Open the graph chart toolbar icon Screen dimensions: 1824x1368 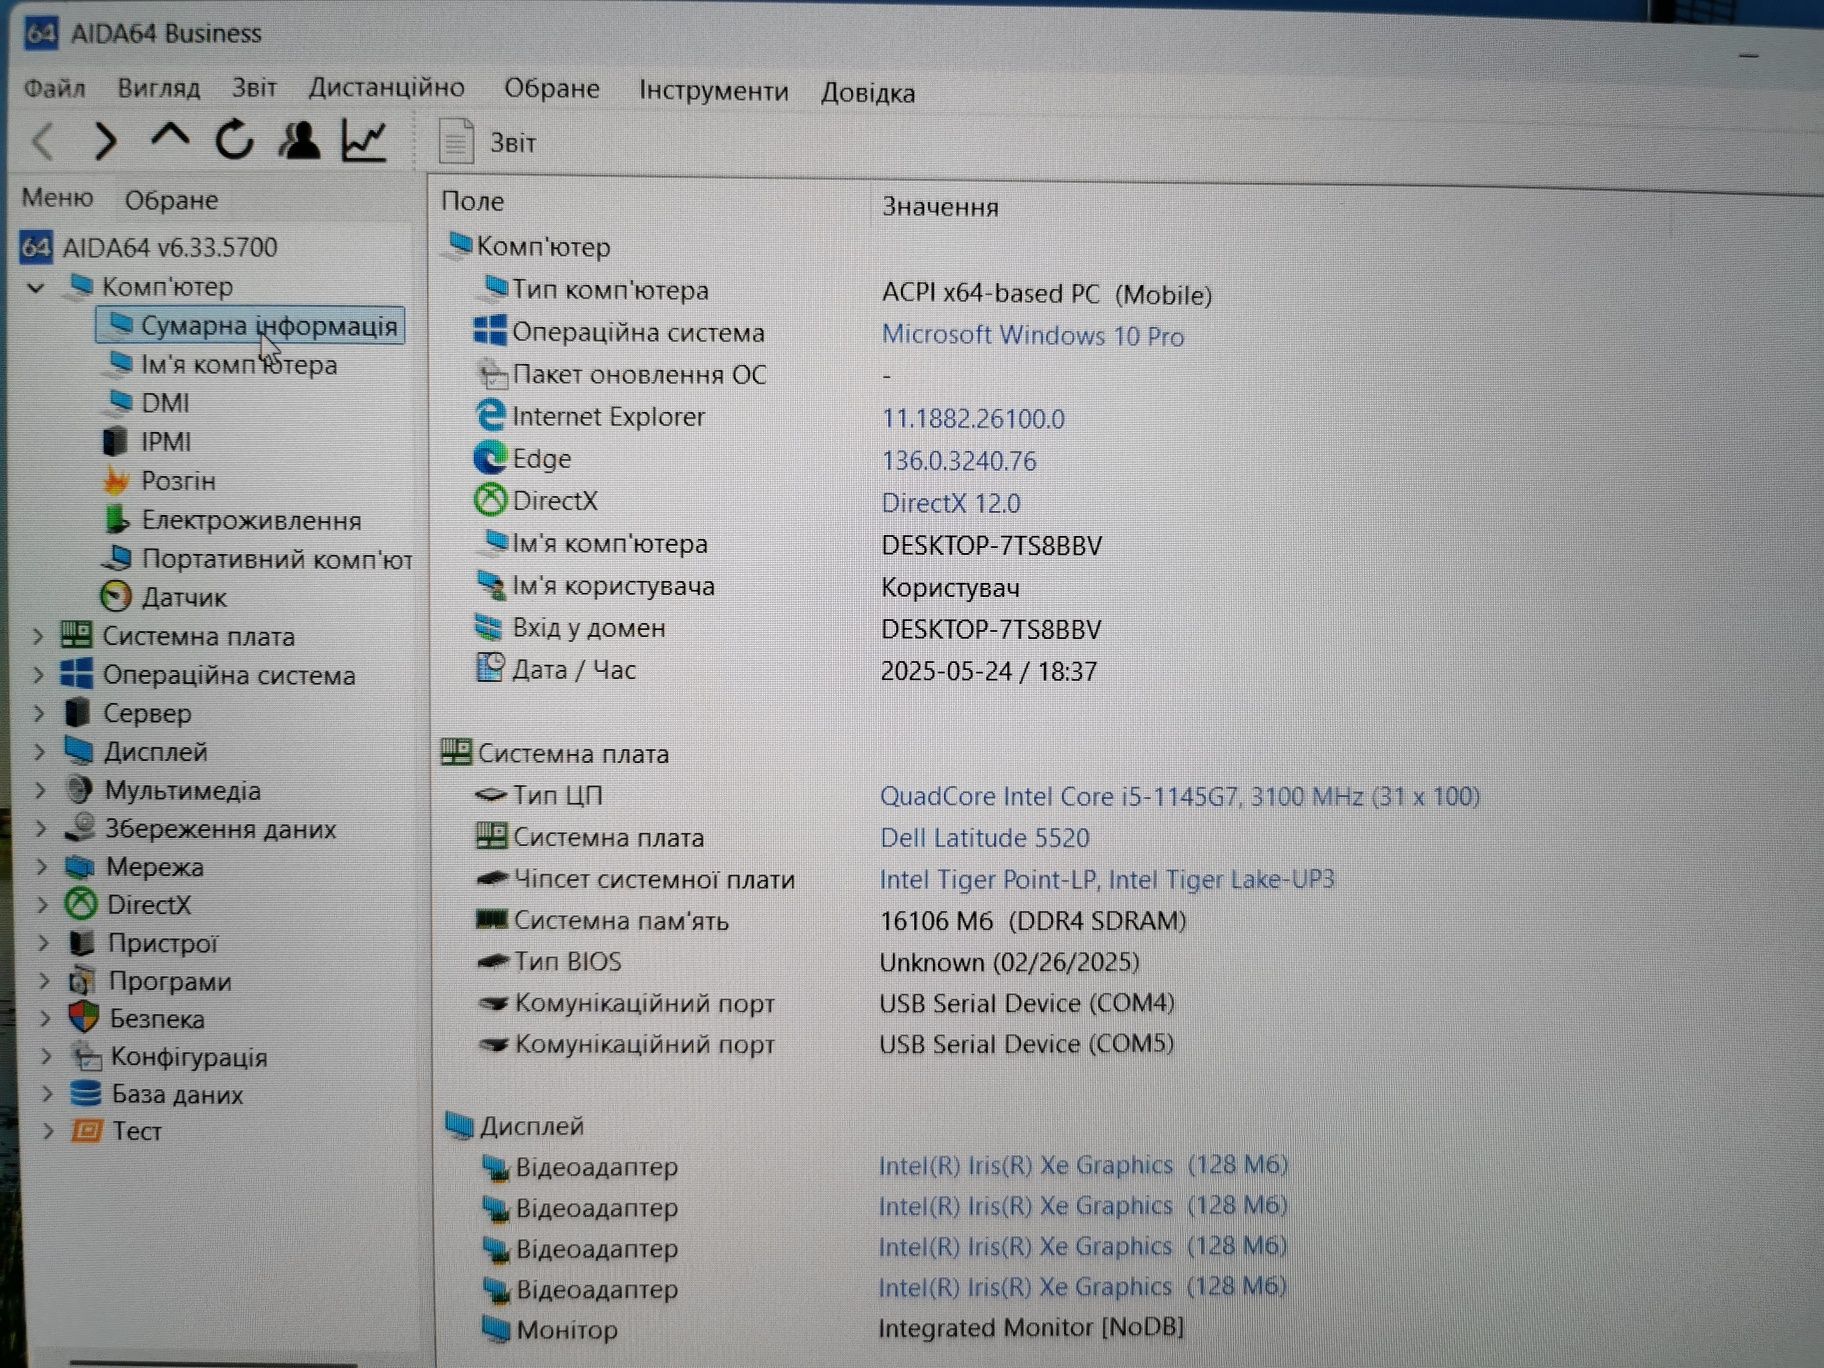coord(364,140)
